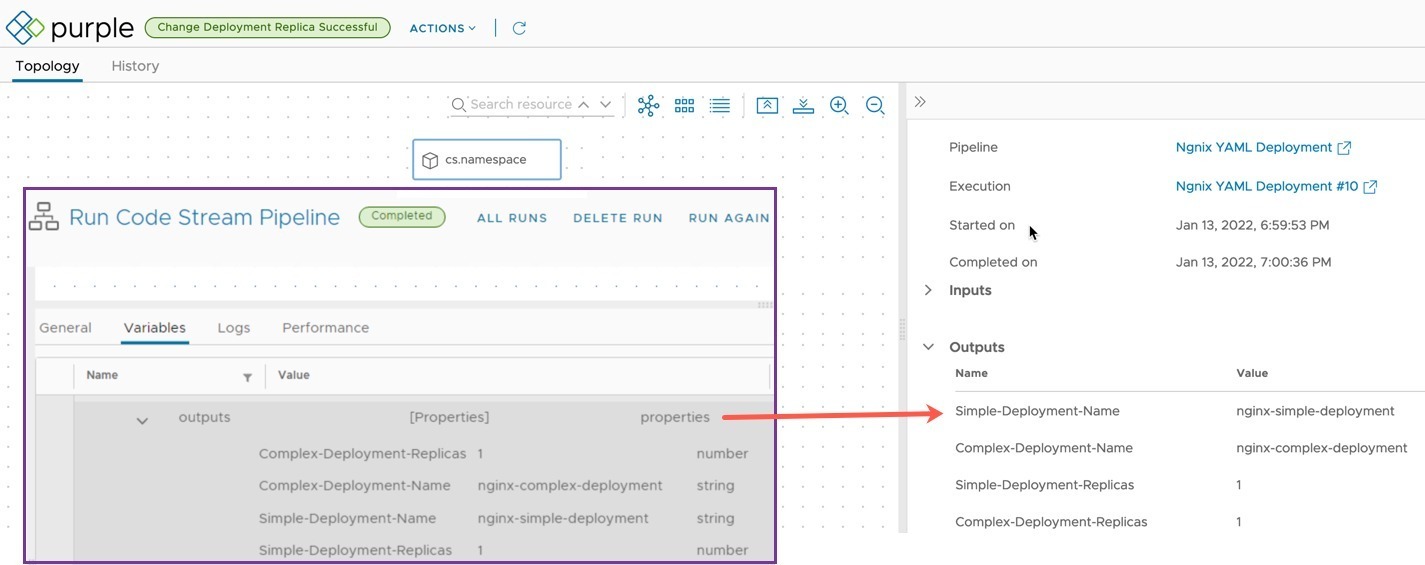Image resolution: width=1425 pixels, height=565 pixels.
Task: Select the Simple-Deployment-Name output in right panel
Action: (x=1038, y=411)
